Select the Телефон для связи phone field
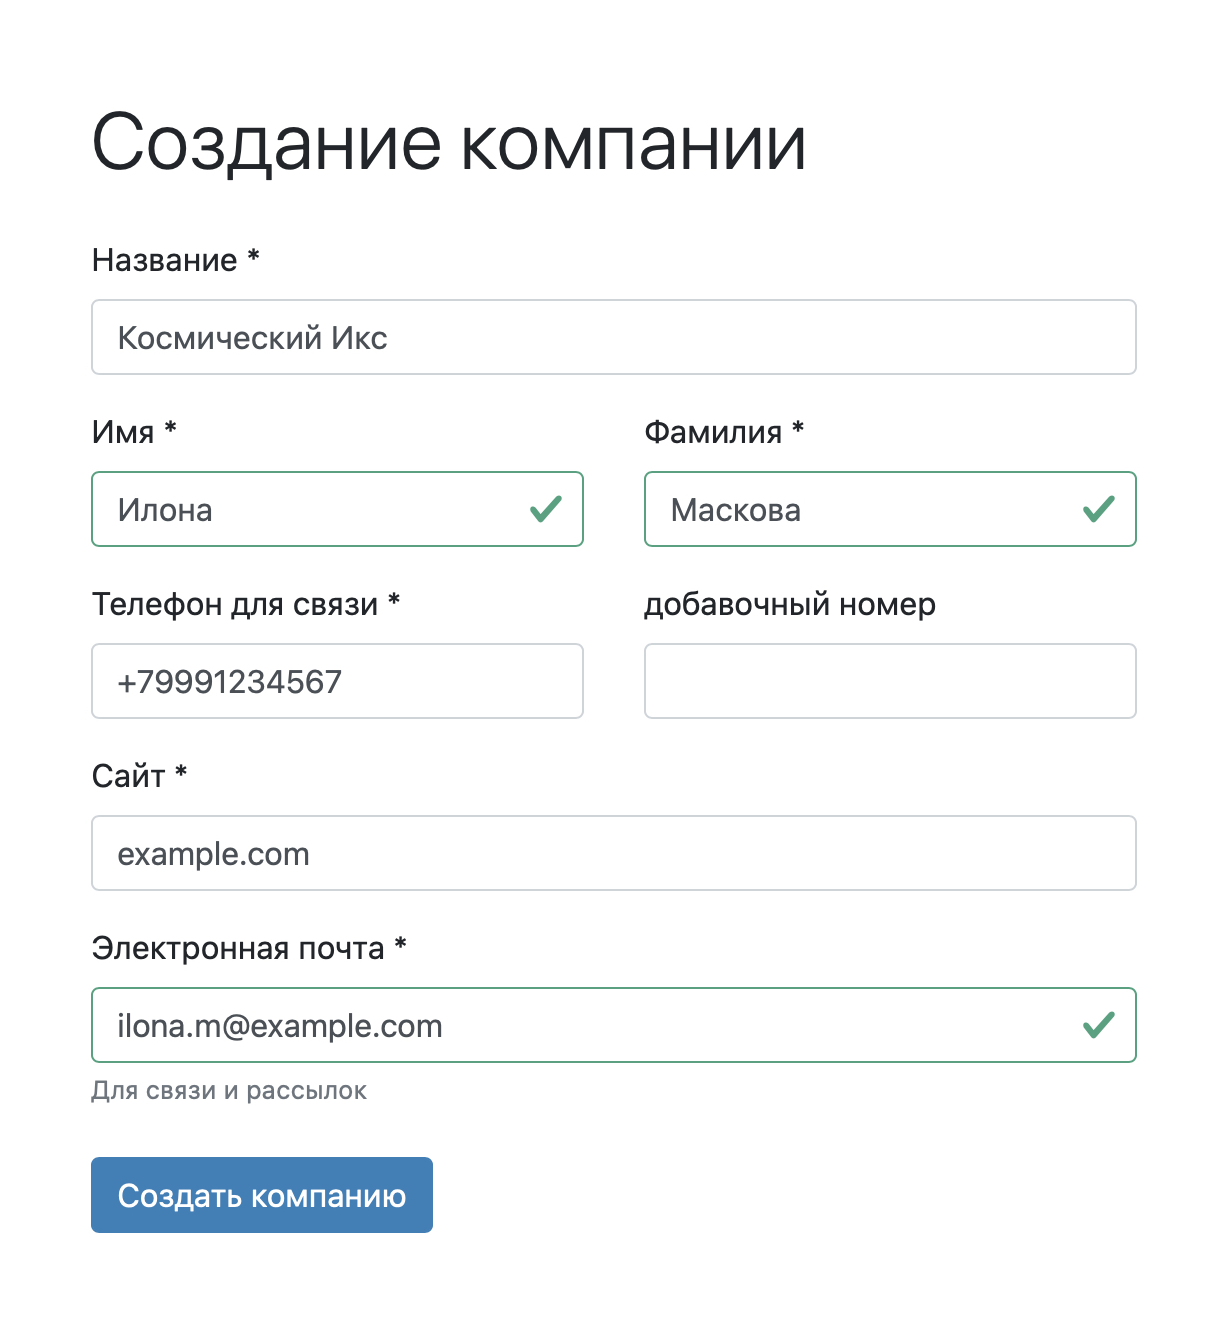The width and height of the screenshot is (1226, 1322). 337,681
